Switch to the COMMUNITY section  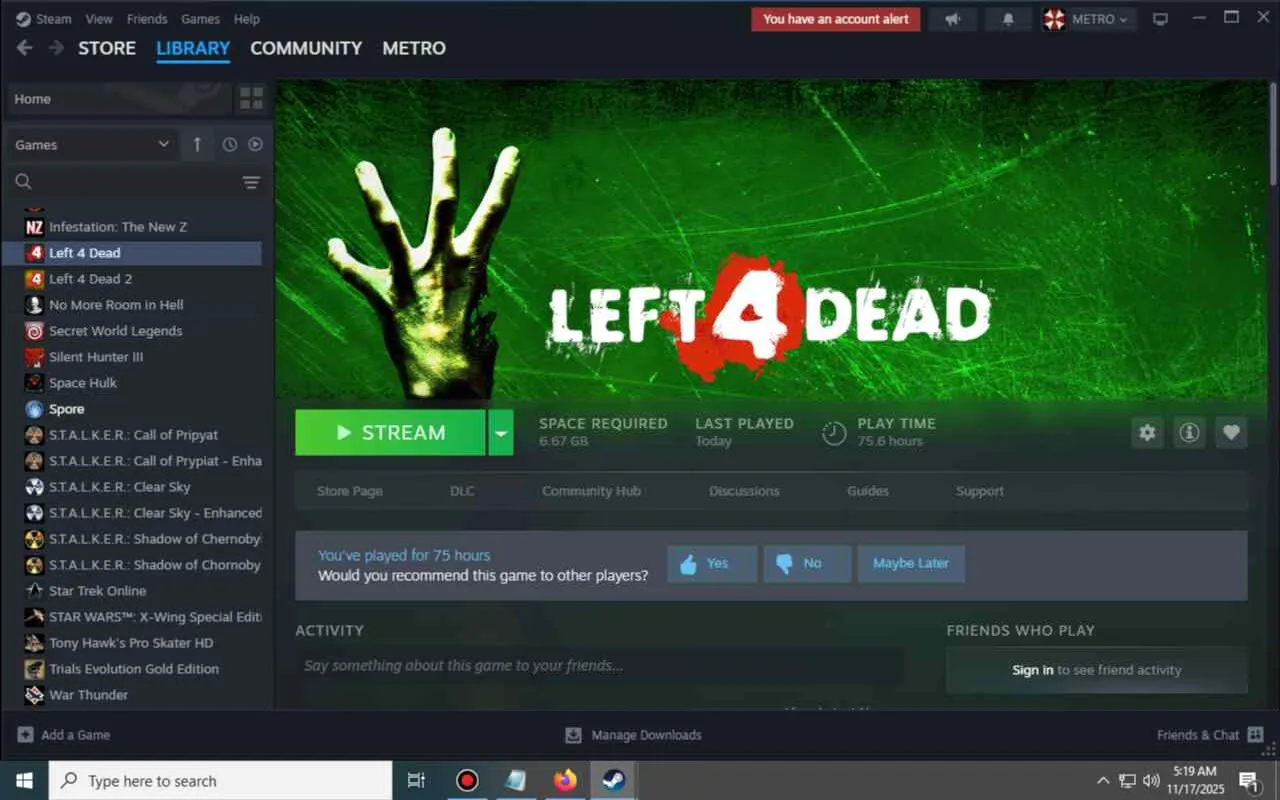click(x=306, y=48)
